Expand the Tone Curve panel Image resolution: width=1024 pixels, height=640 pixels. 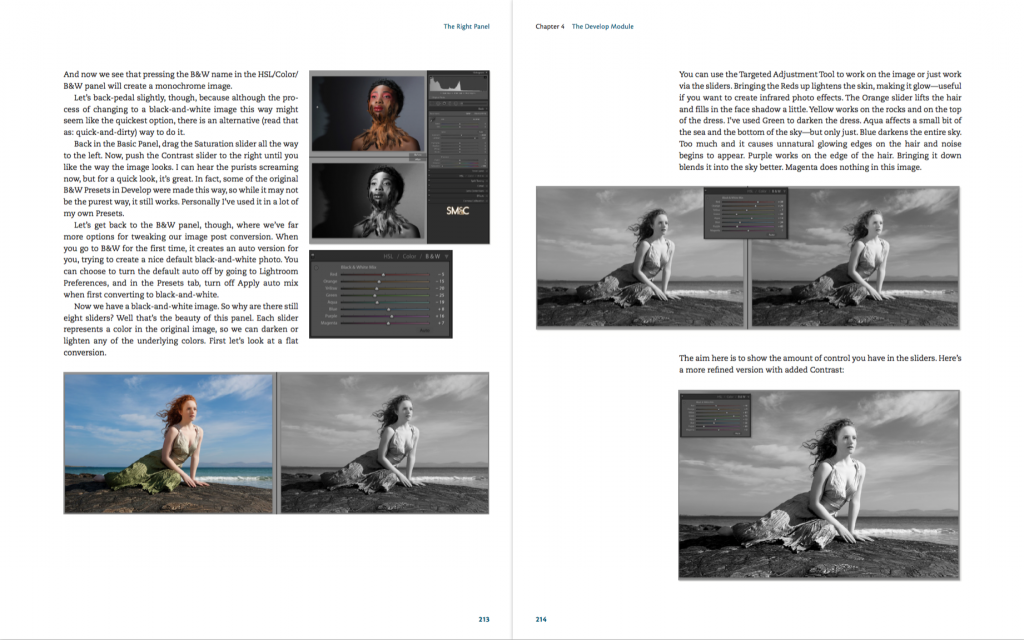479,171
